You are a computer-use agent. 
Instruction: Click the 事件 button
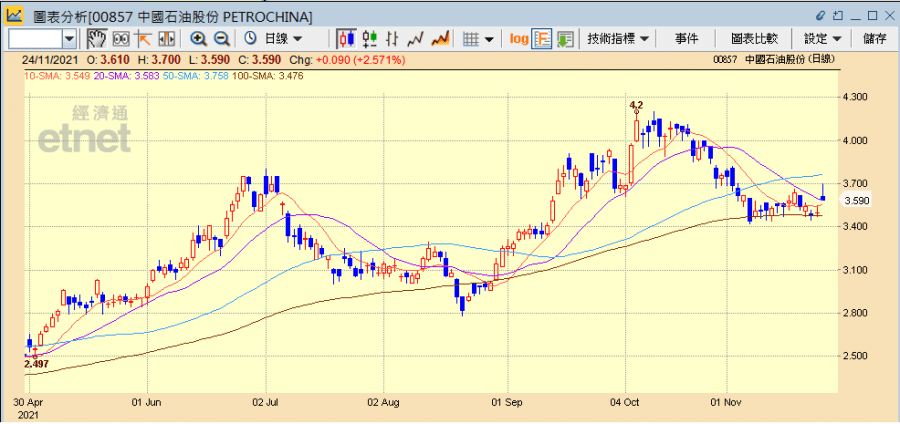coord(687,38)
